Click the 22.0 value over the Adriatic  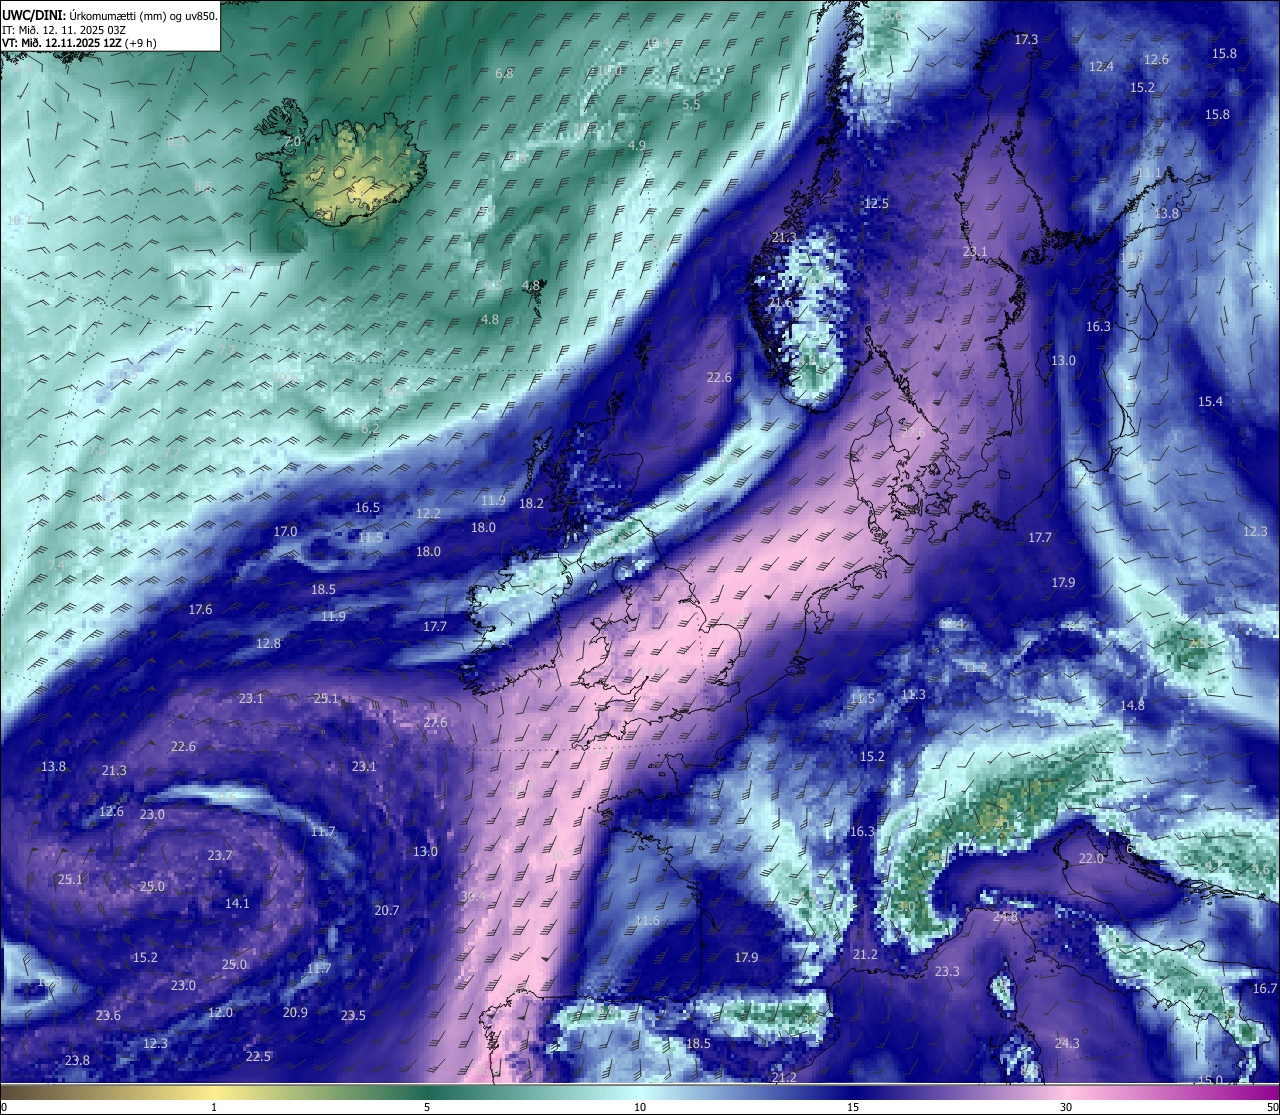click(1091, 858)
